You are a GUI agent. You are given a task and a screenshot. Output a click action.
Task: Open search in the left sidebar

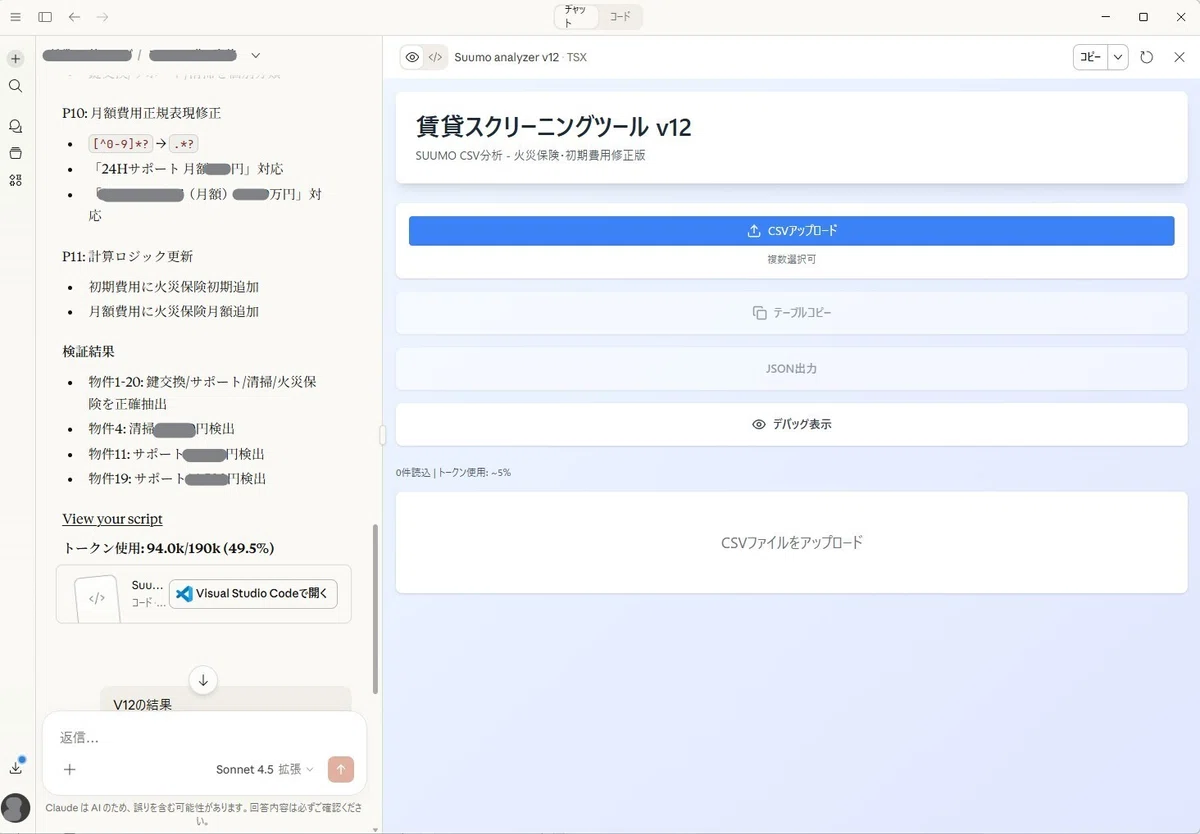pos(15,86)
